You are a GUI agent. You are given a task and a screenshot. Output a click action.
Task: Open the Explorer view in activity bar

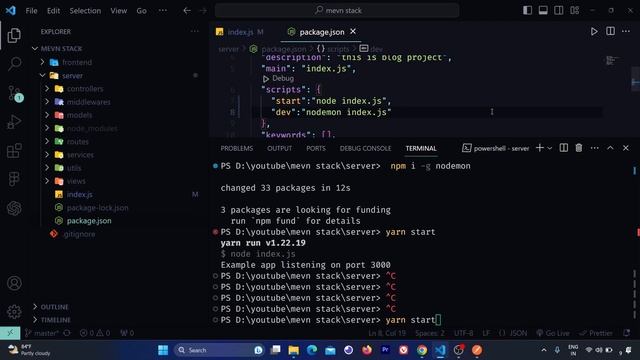point(14,36)
